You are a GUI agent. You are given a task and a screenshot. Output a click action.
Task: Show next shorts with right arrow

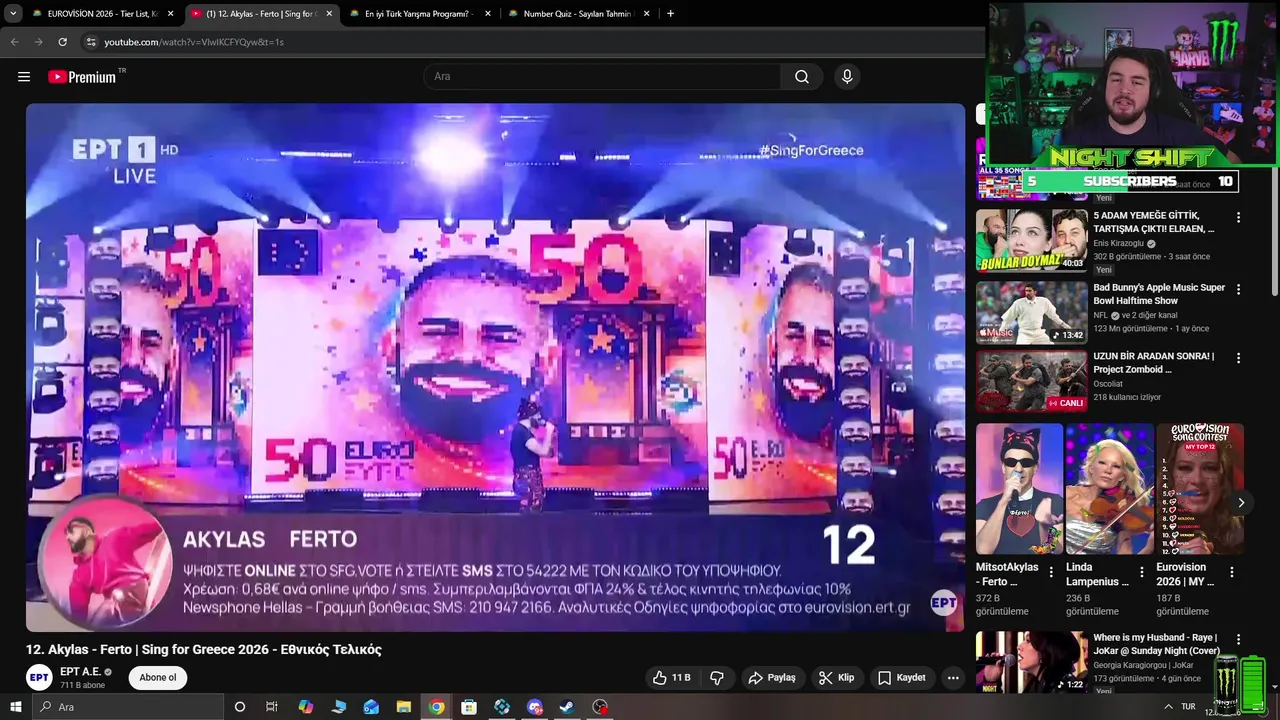(x=1241, y=503)
